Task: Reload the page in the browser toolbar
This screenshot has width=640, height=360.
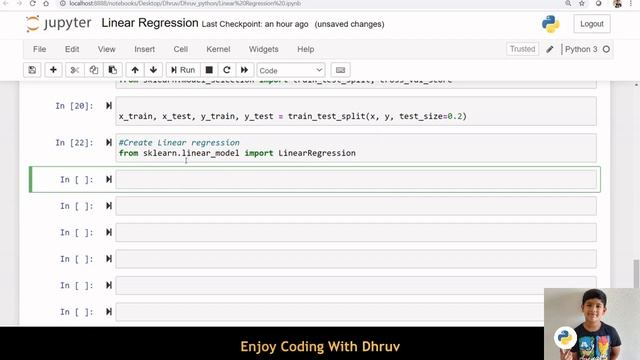Action: [32, 3]
